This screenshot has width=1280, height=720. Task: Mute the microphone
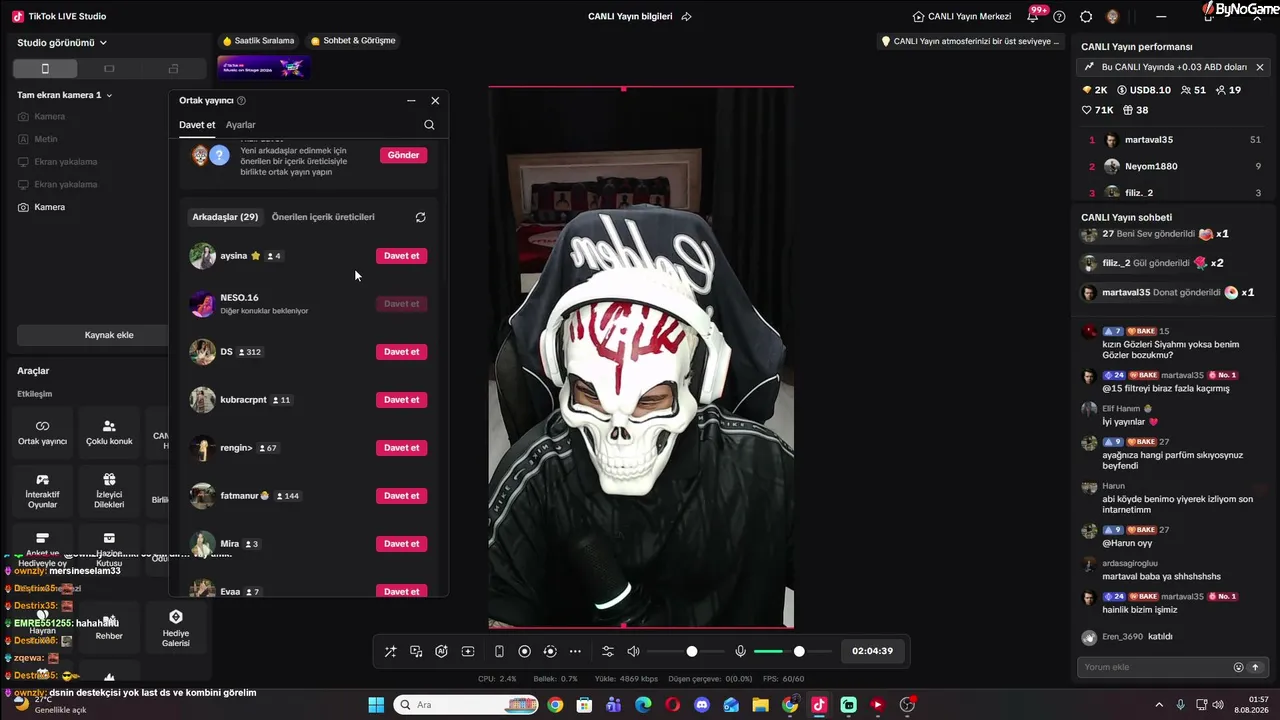pyautogui.click(x=740, y=651)
